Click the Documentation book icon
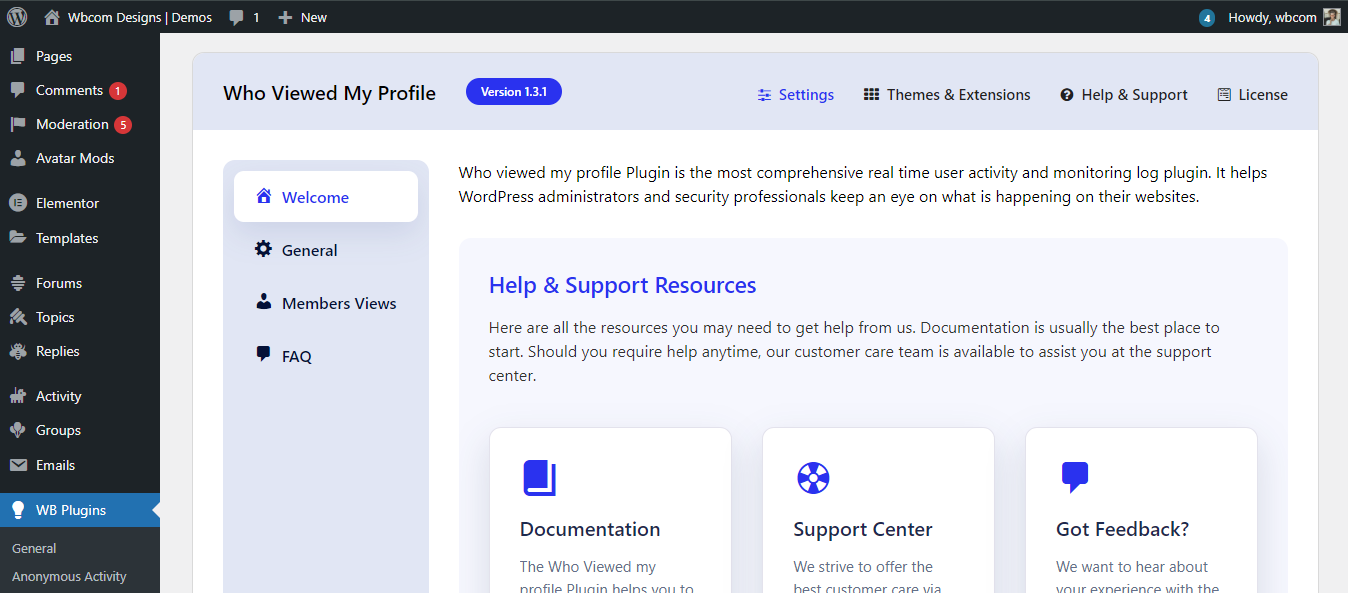The width and height of the screenshot is (1348, 593). coord(539,477)
